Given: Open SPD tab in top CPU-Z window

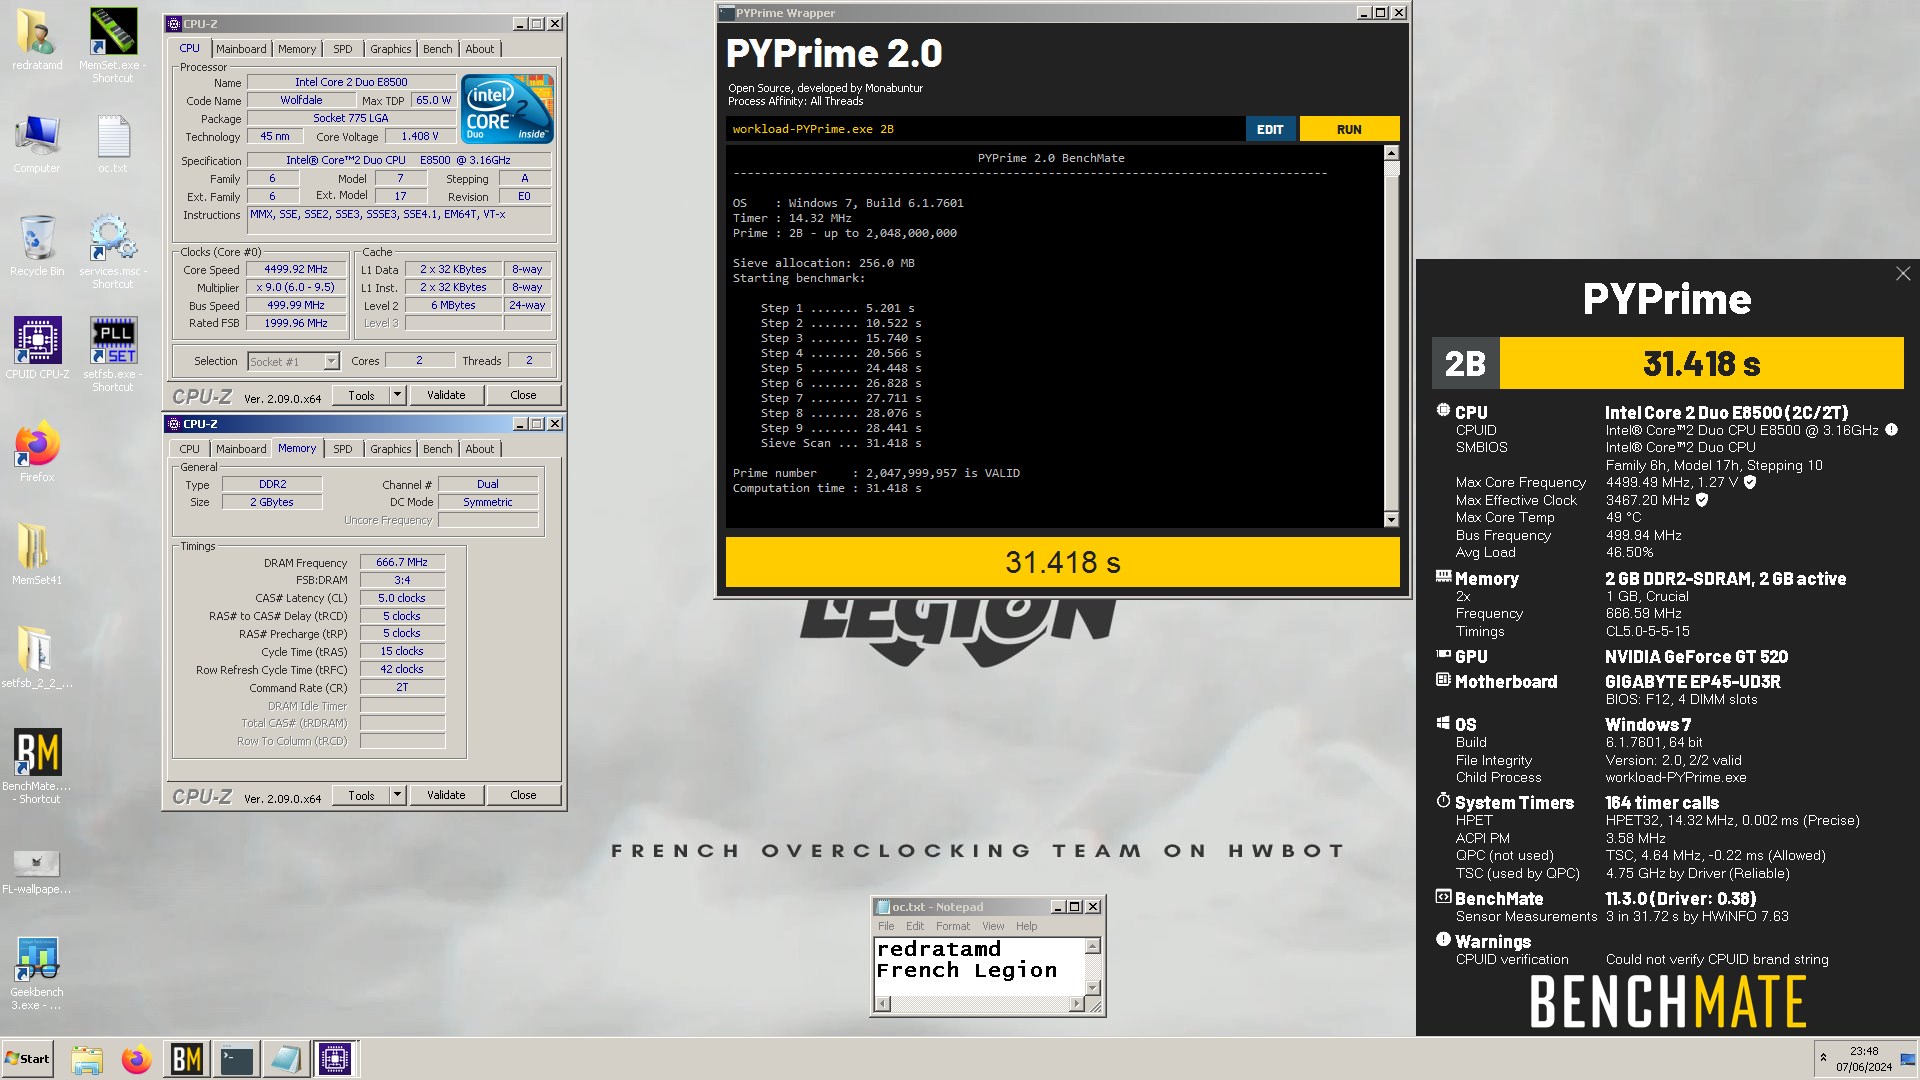Looking at the screenshot, I should 343,49.
